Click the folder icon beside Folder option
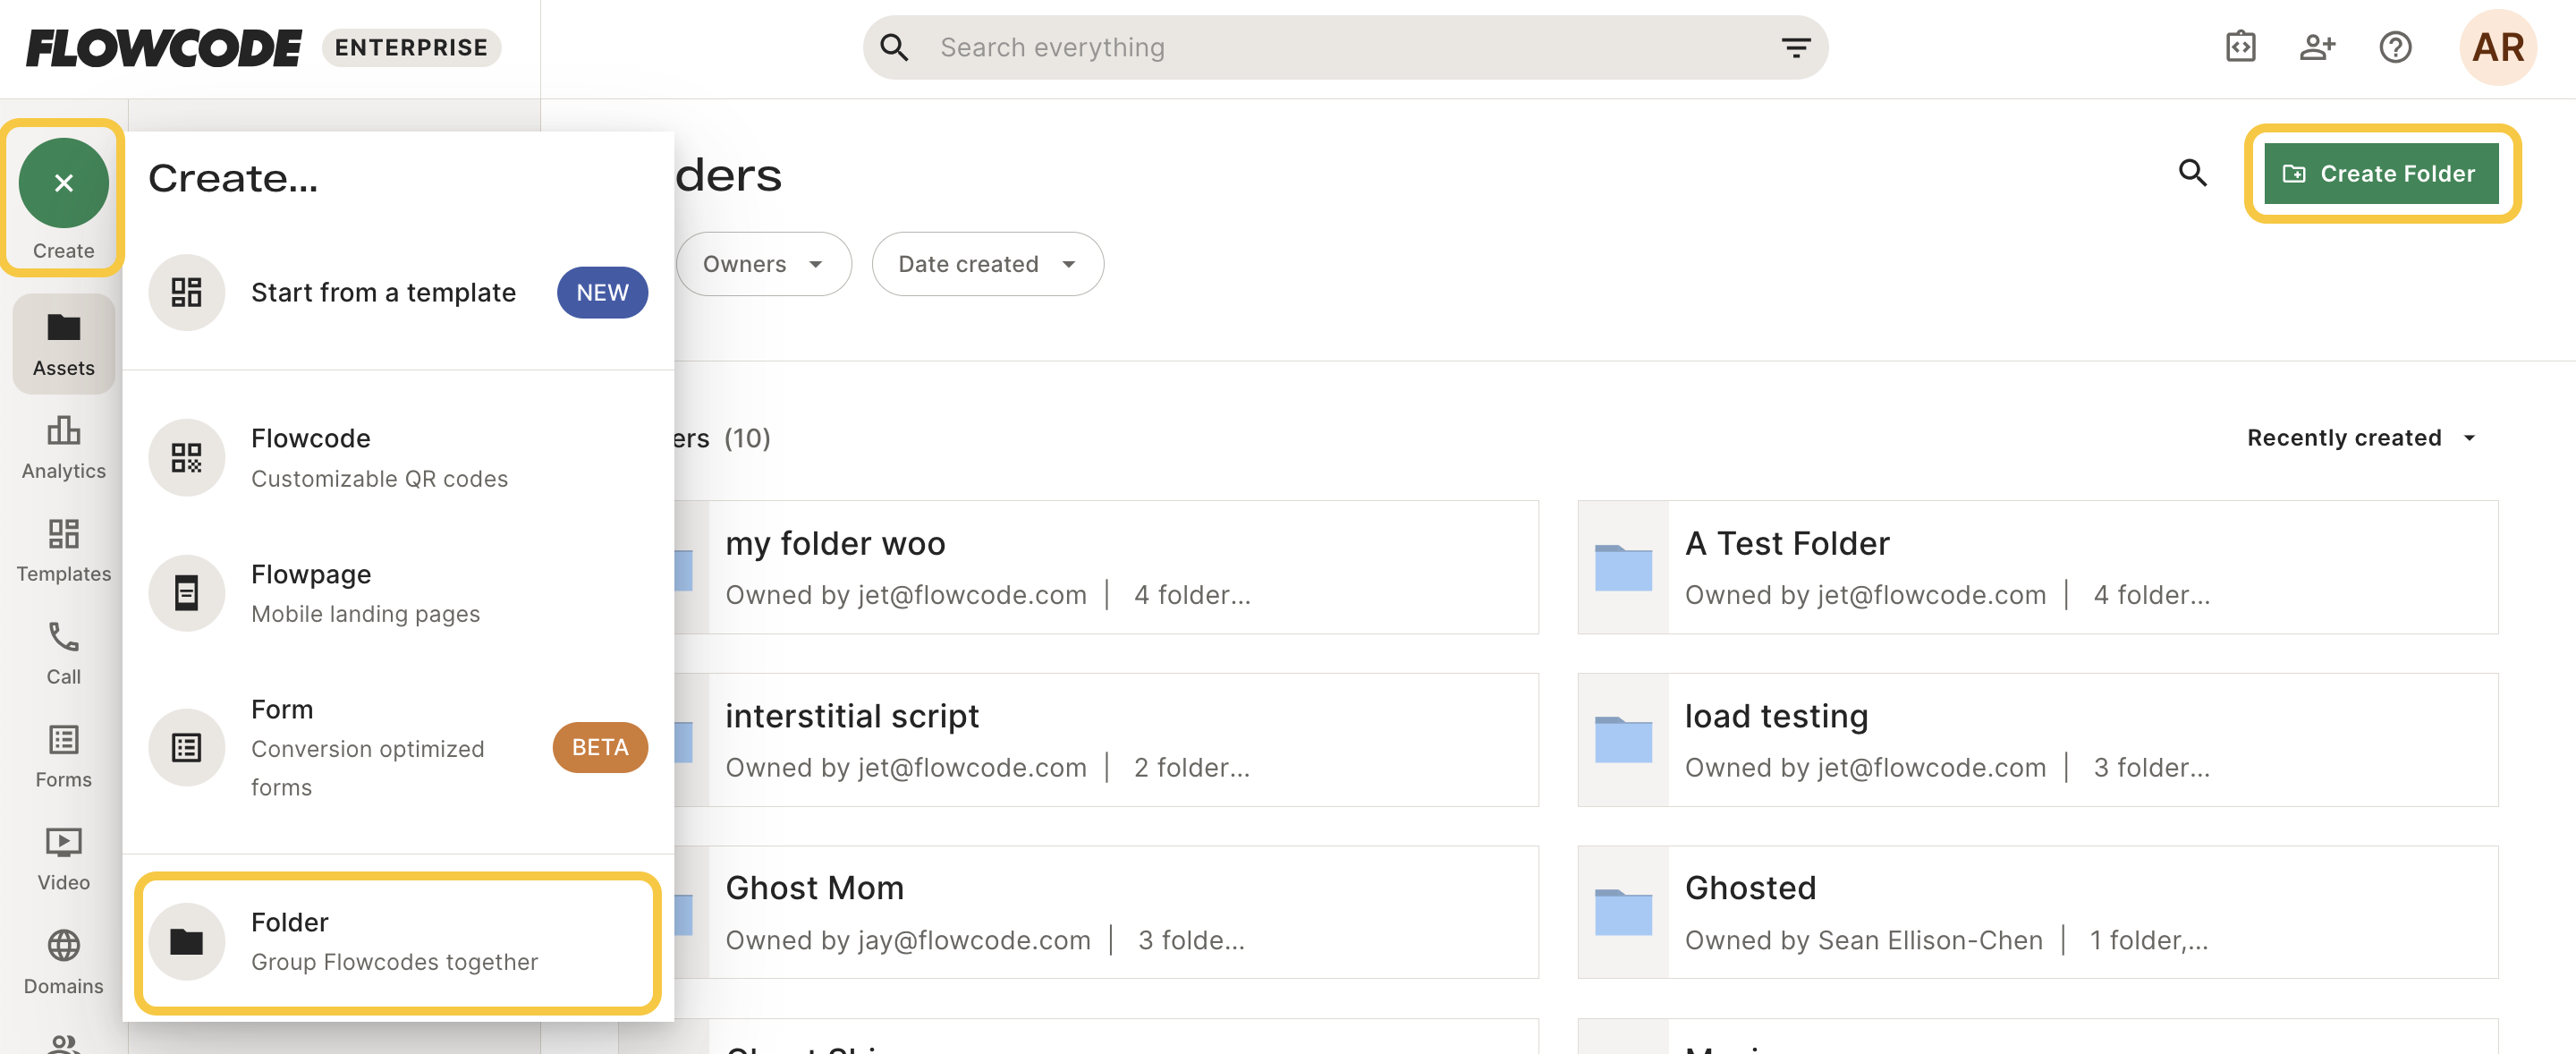Image resolution: width=2576 pixels, height=1054 pixels. [x=186, y=941]
